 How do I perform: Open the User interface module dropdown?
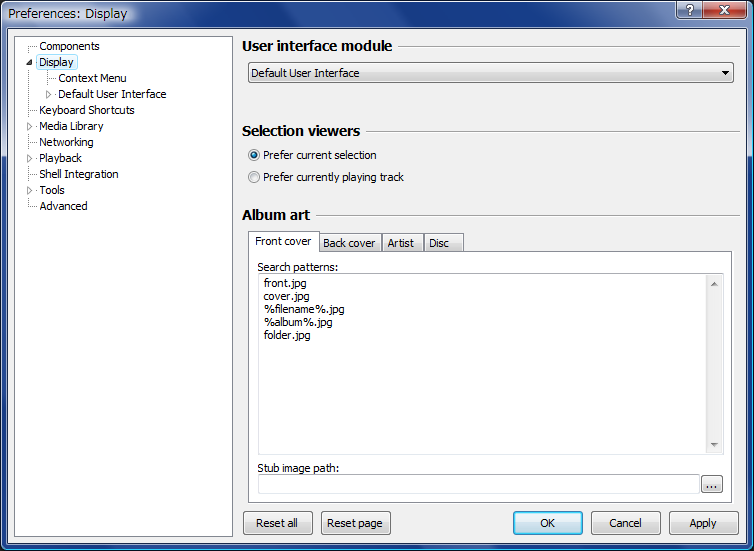tap(490, 73)
